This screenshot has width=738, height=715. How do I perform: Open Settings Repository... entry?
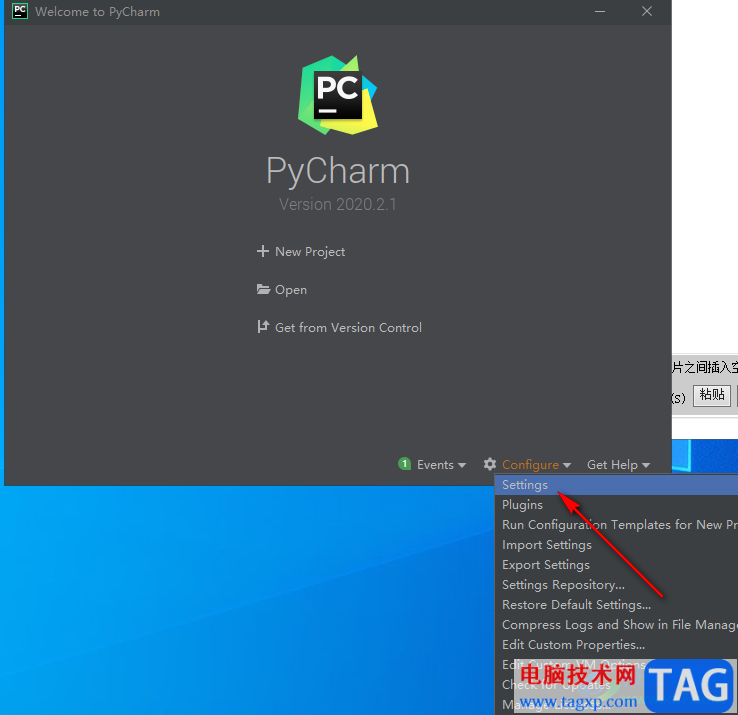click(616, 585)
